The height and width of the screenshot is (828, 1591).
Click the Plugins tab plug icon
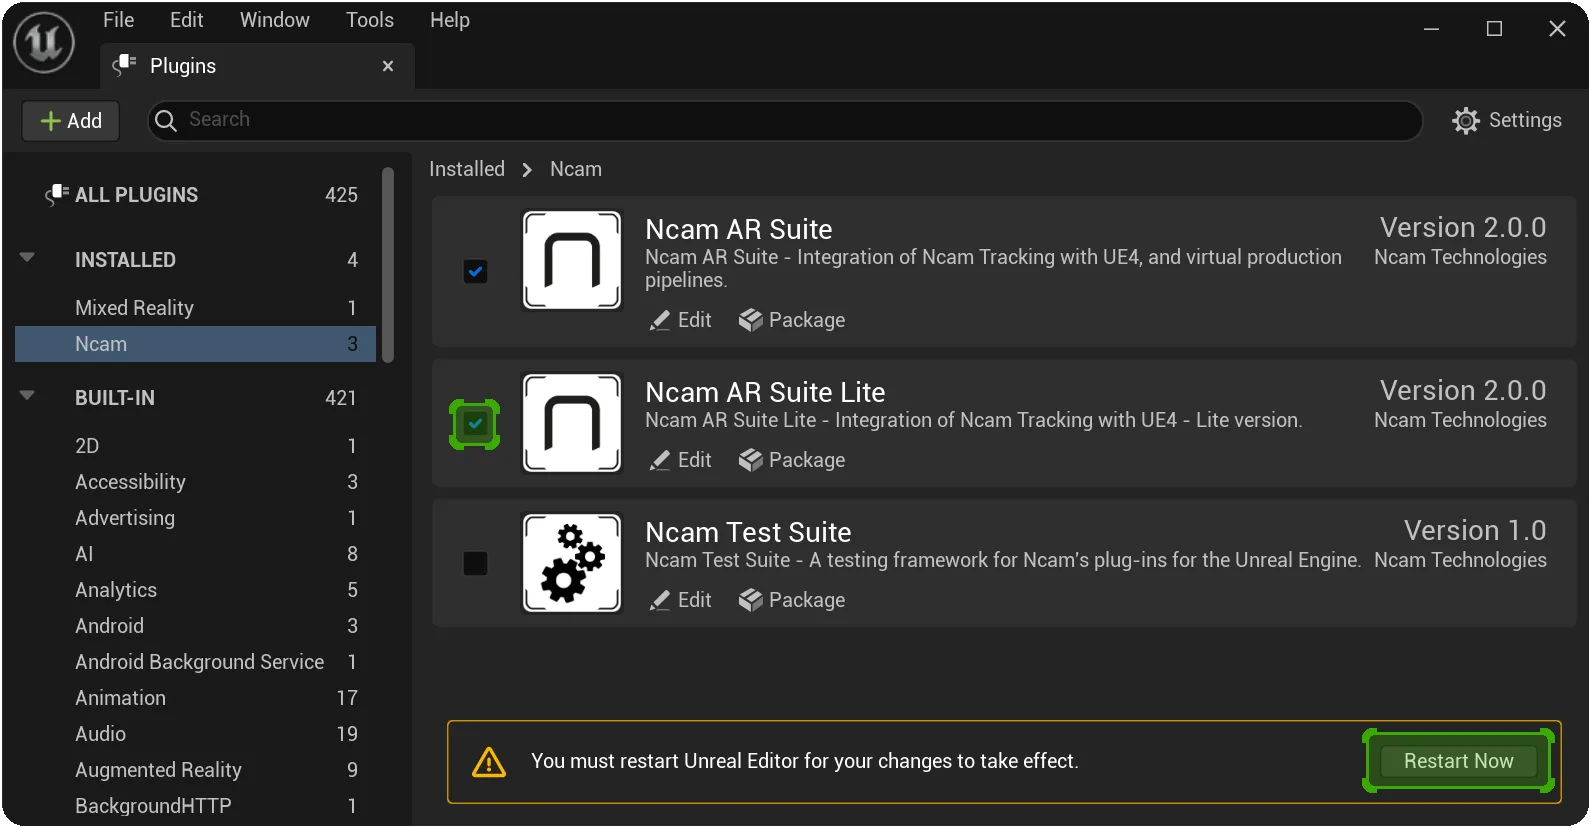click(124, 65)
